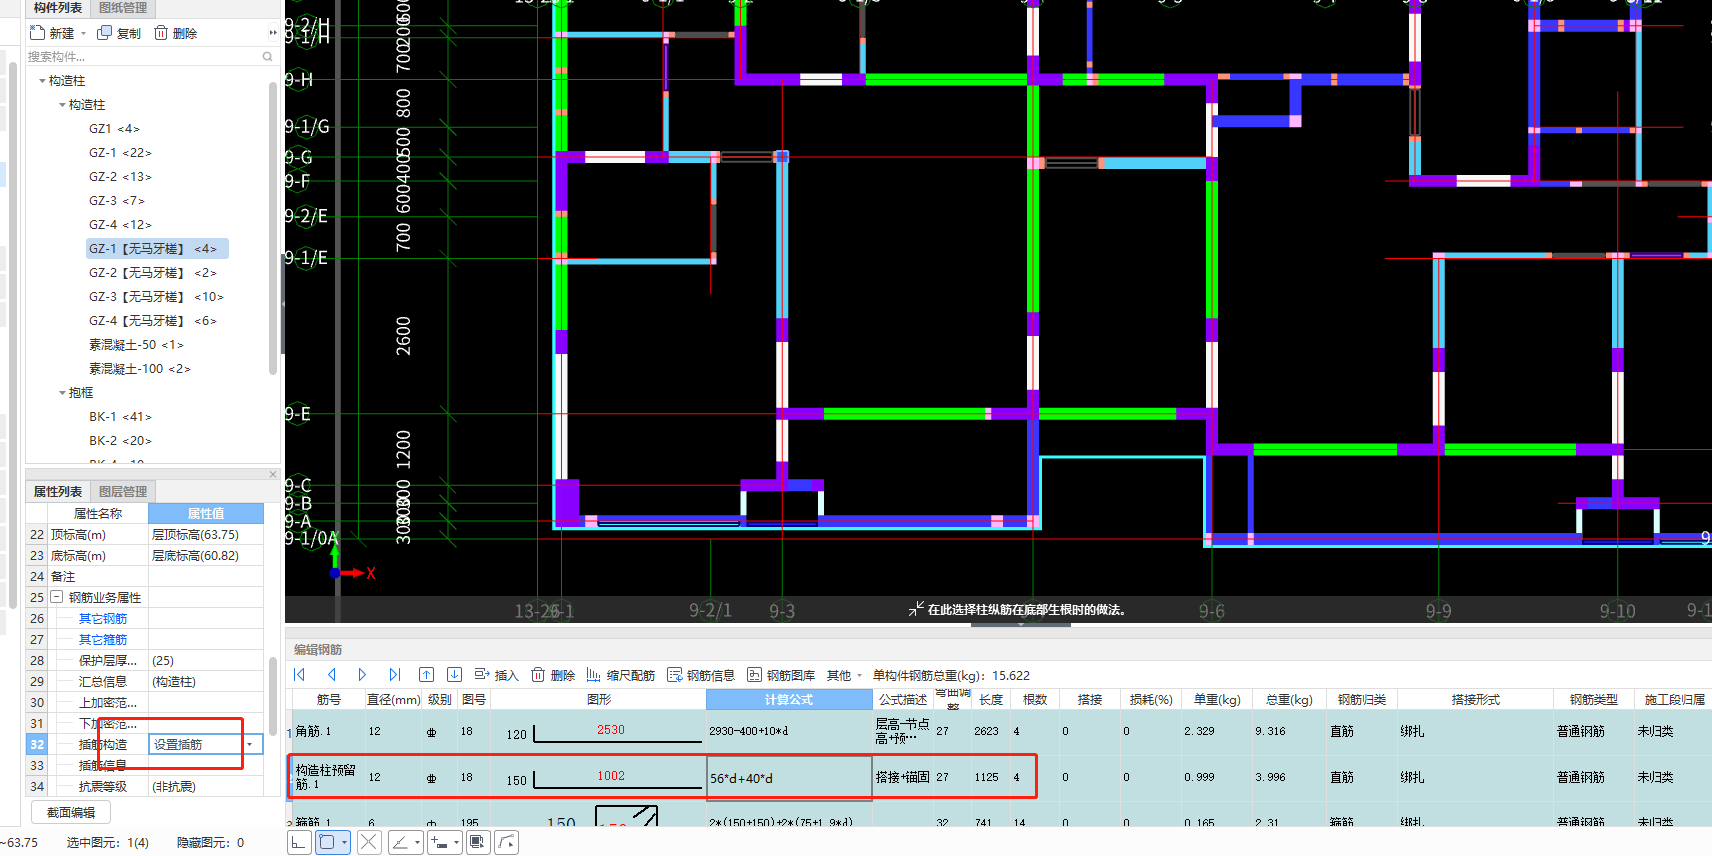This screenshot has height=856, width=1712.
Task: Open dropdown arrow next to 新建
Action: [x=83, y=34]
